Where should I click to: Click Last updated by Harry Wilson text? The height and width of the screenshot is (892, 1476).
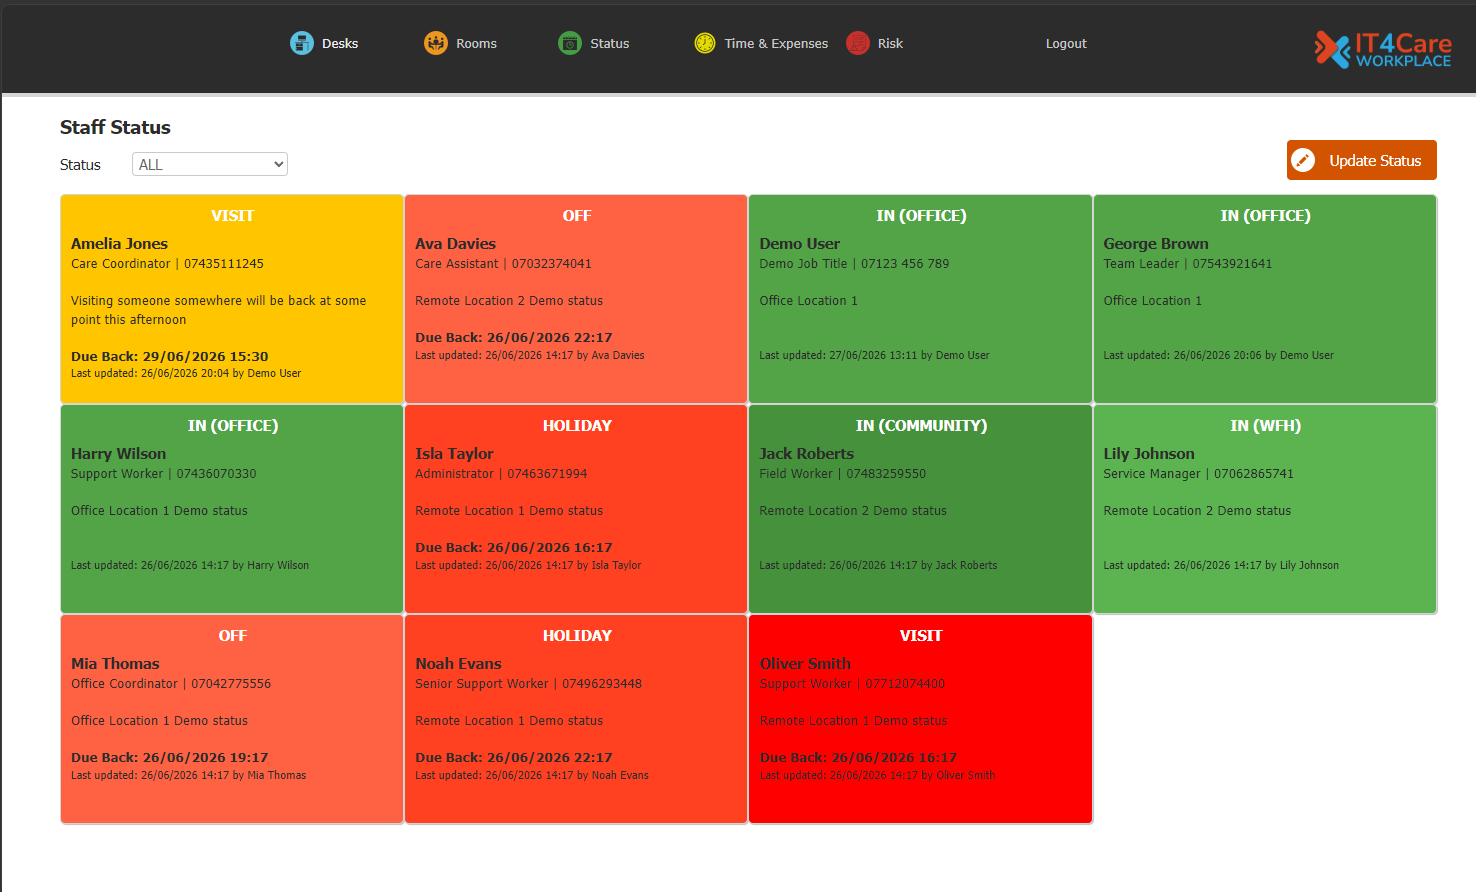click(190, 565)
